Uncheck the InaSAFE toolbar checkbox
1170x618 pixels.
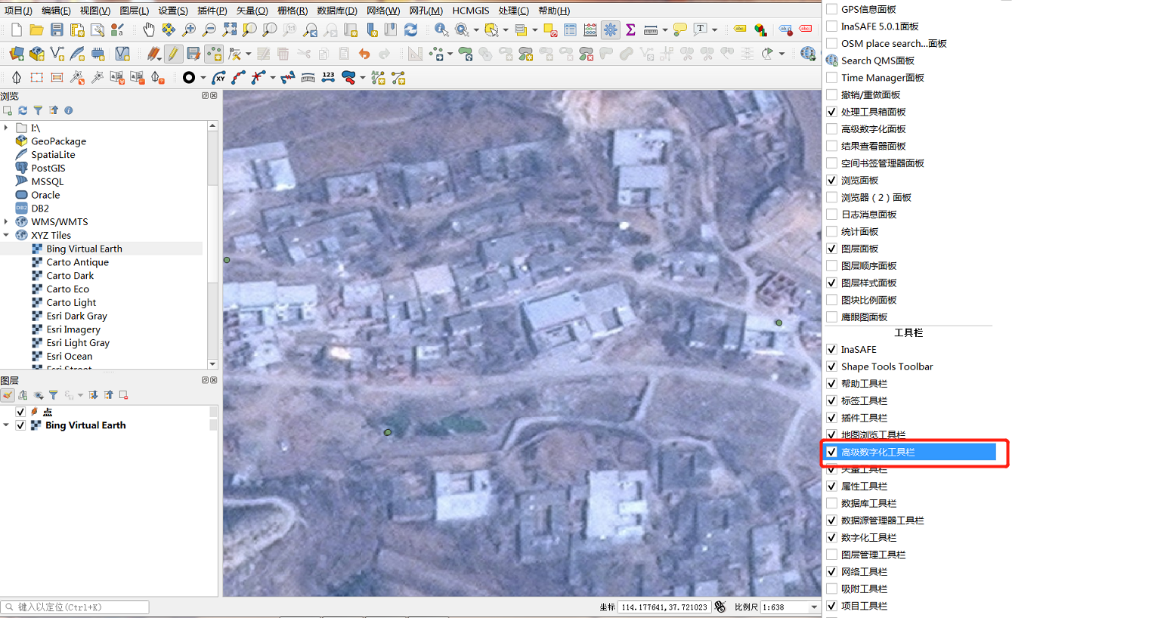[832, 350]
